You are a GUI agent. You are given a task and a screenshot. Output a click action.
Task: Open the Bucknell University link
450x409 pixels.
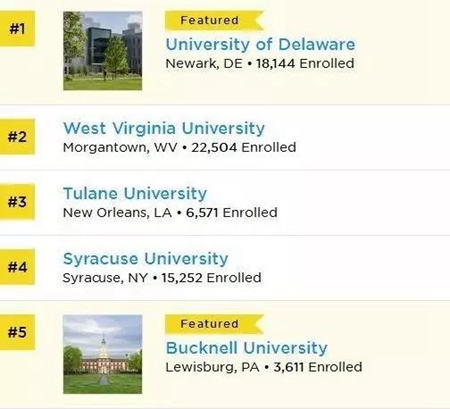[x=247, y=348]
